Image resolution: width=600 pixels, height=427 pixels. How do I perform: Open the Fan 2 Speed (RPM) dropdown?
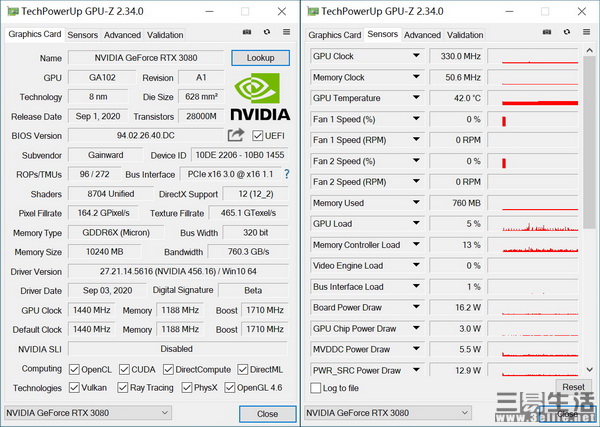coord(416,182)
